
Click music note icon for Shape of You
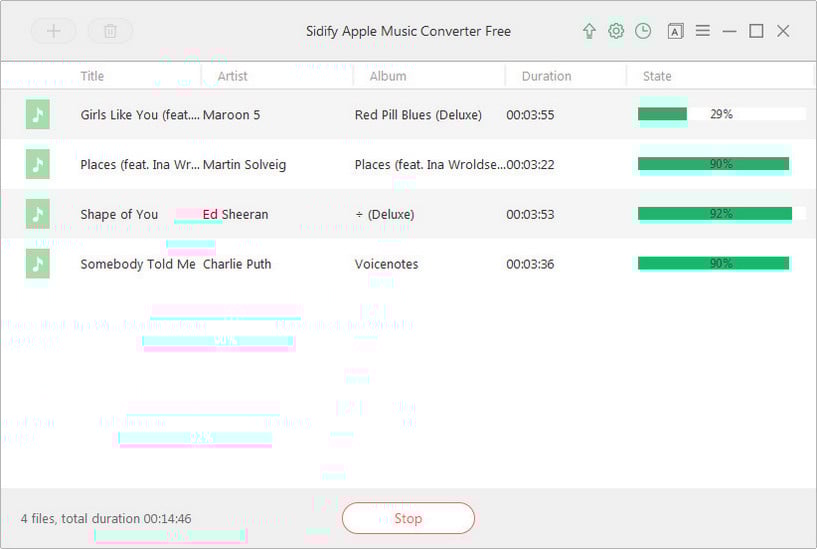coord(38,214)
